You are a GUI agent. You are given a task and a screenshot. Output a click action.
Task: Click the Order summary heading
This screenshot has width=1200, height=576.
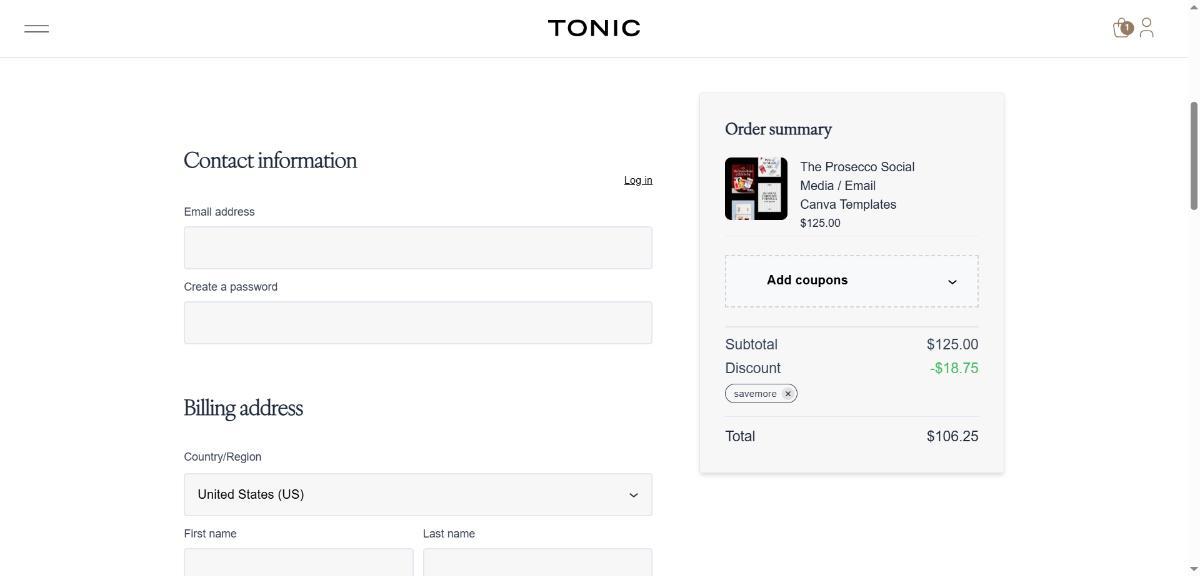(x=778, y=129)
